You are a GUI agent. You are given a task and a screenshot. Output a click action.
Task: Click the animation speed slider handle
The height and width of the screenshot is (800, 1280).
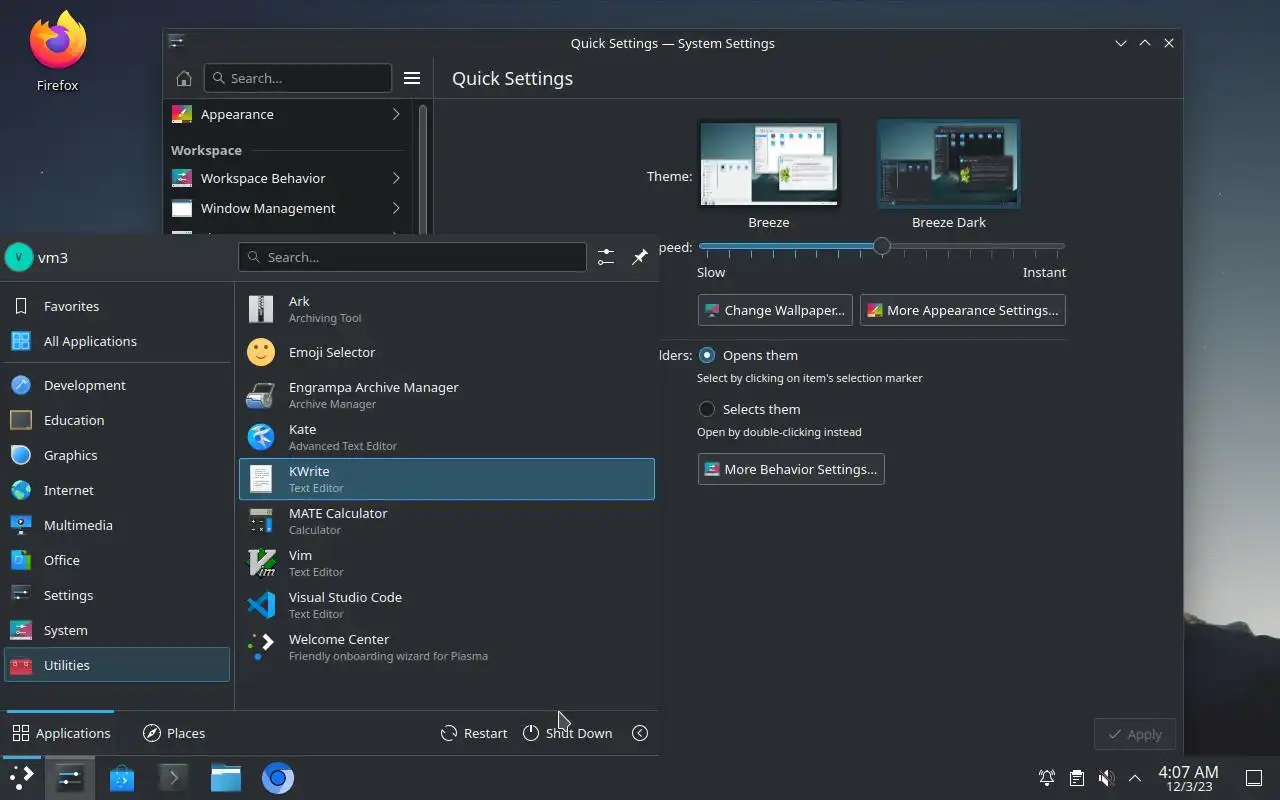click(881, 246)
